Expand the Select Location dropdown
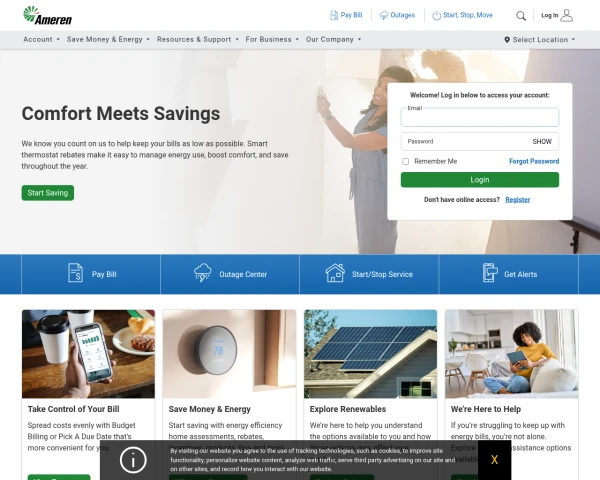The width and height of the screenshot is (600, 480). click(x=540, y=39)
